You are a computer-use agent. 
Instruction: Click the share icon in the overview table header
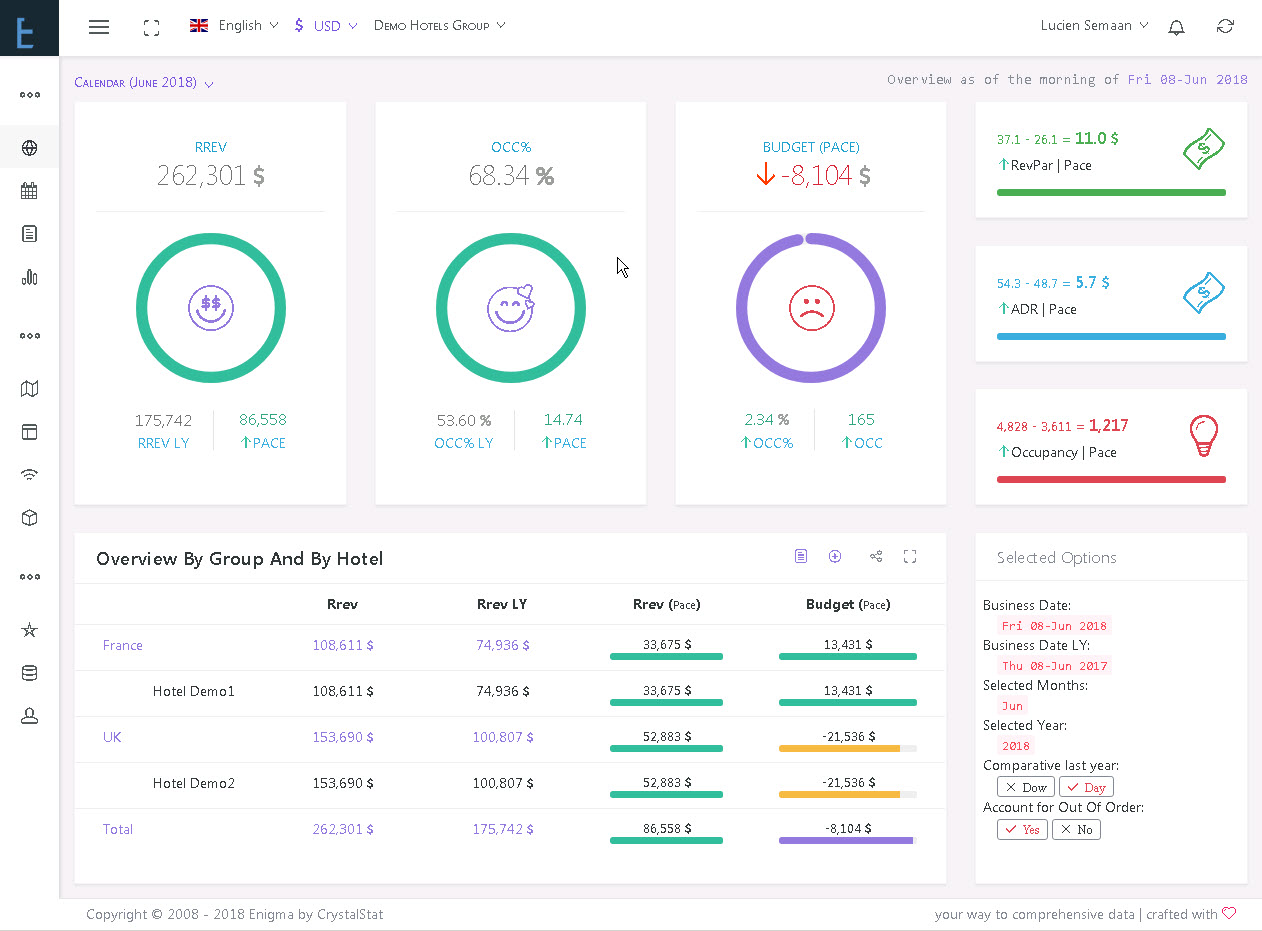click(876, 557)
